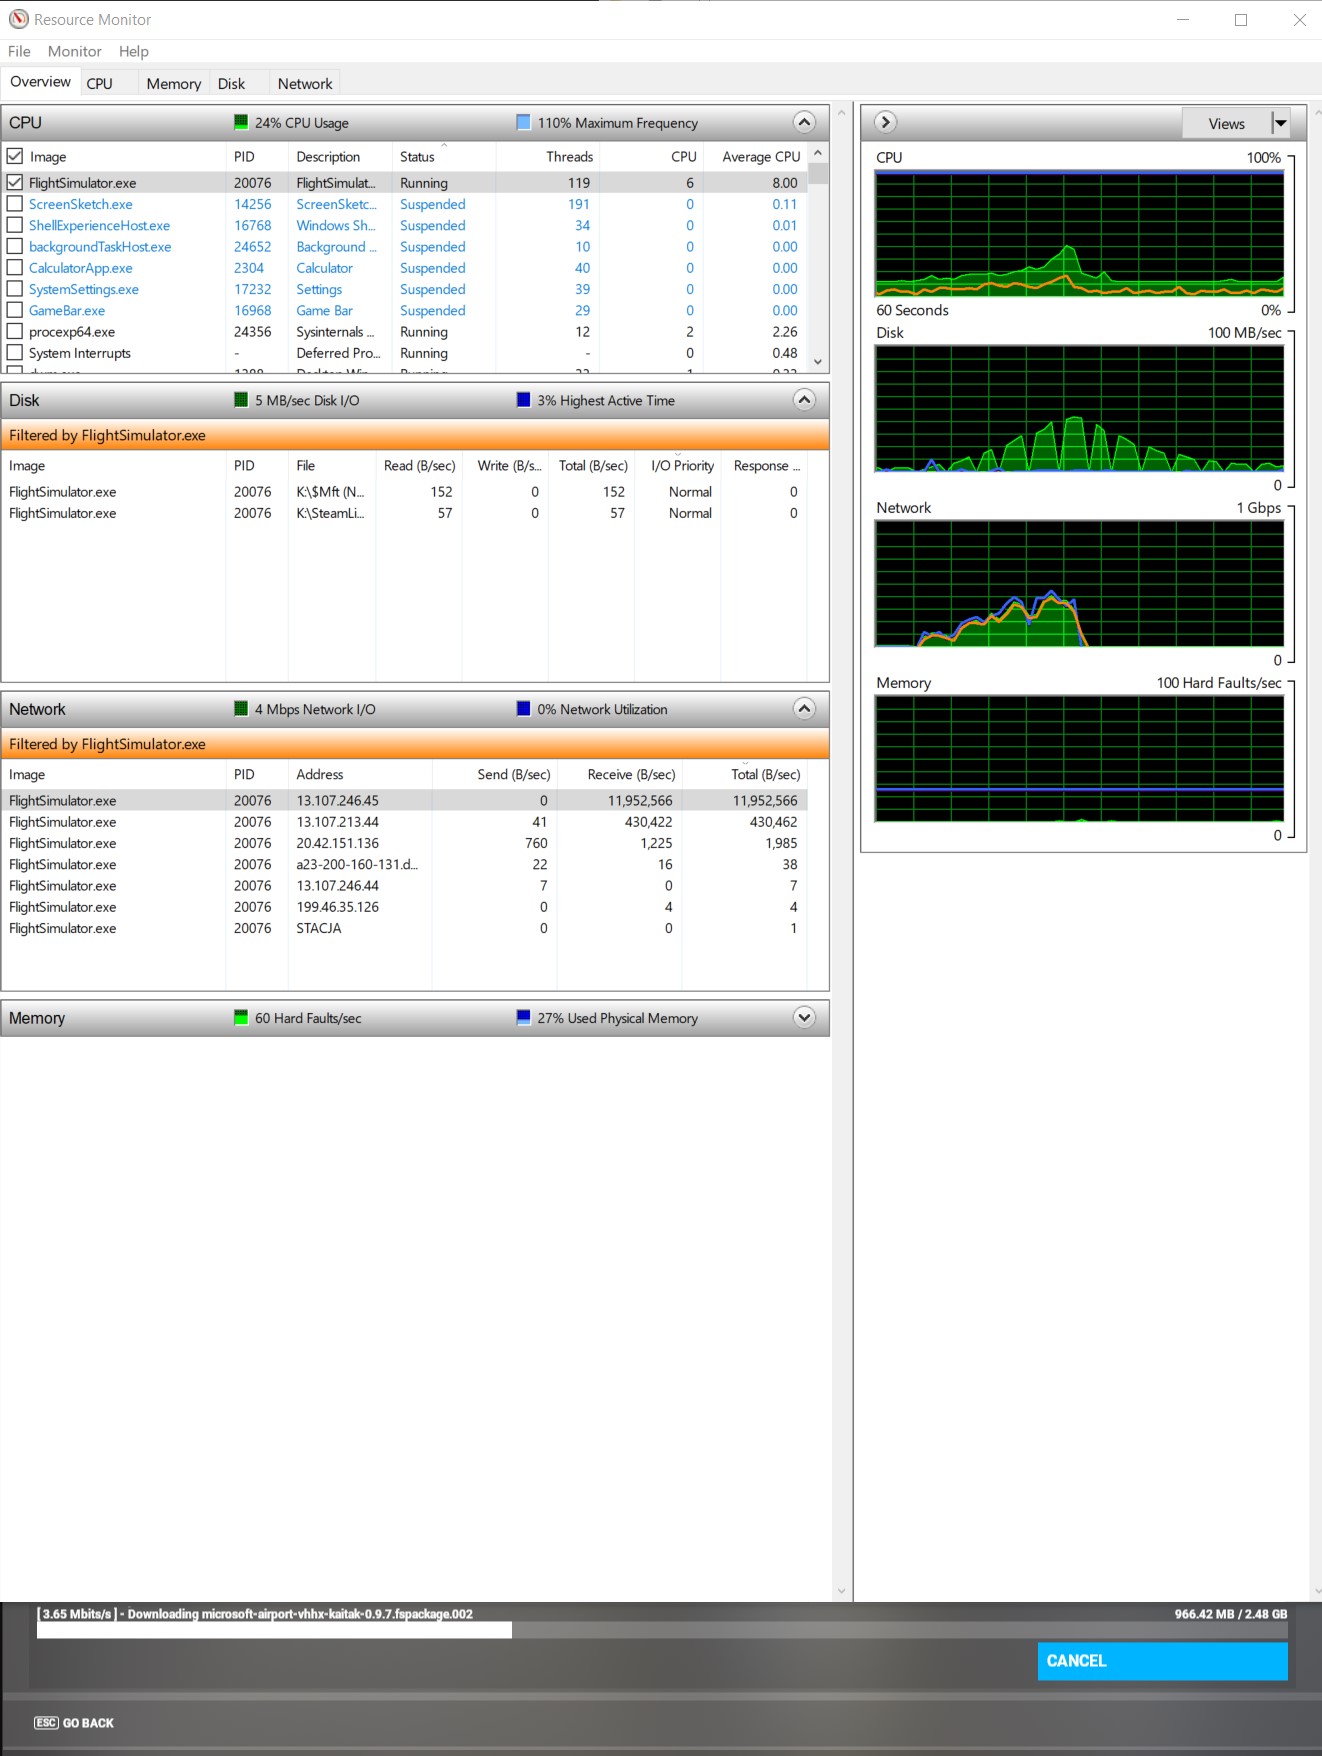This screenshot has width=1322, height=1756.
Task: Click the 'Filtered by FlightSimulator.exe' Disk banner
Action: tap(415, 435)
